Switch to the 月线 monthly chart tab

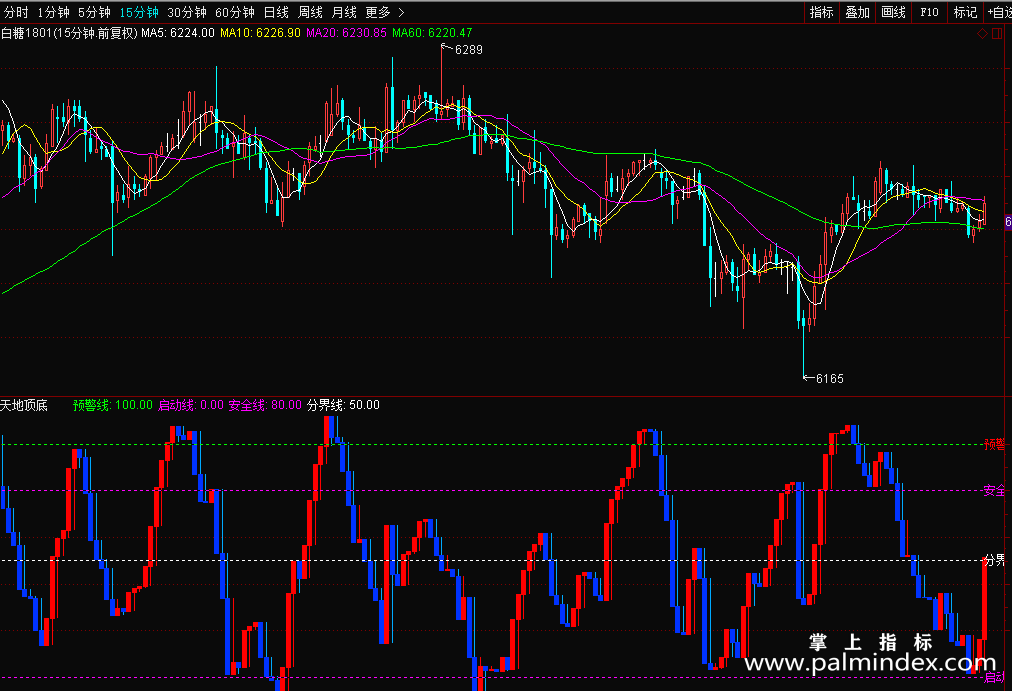click(x=344, y=12)
